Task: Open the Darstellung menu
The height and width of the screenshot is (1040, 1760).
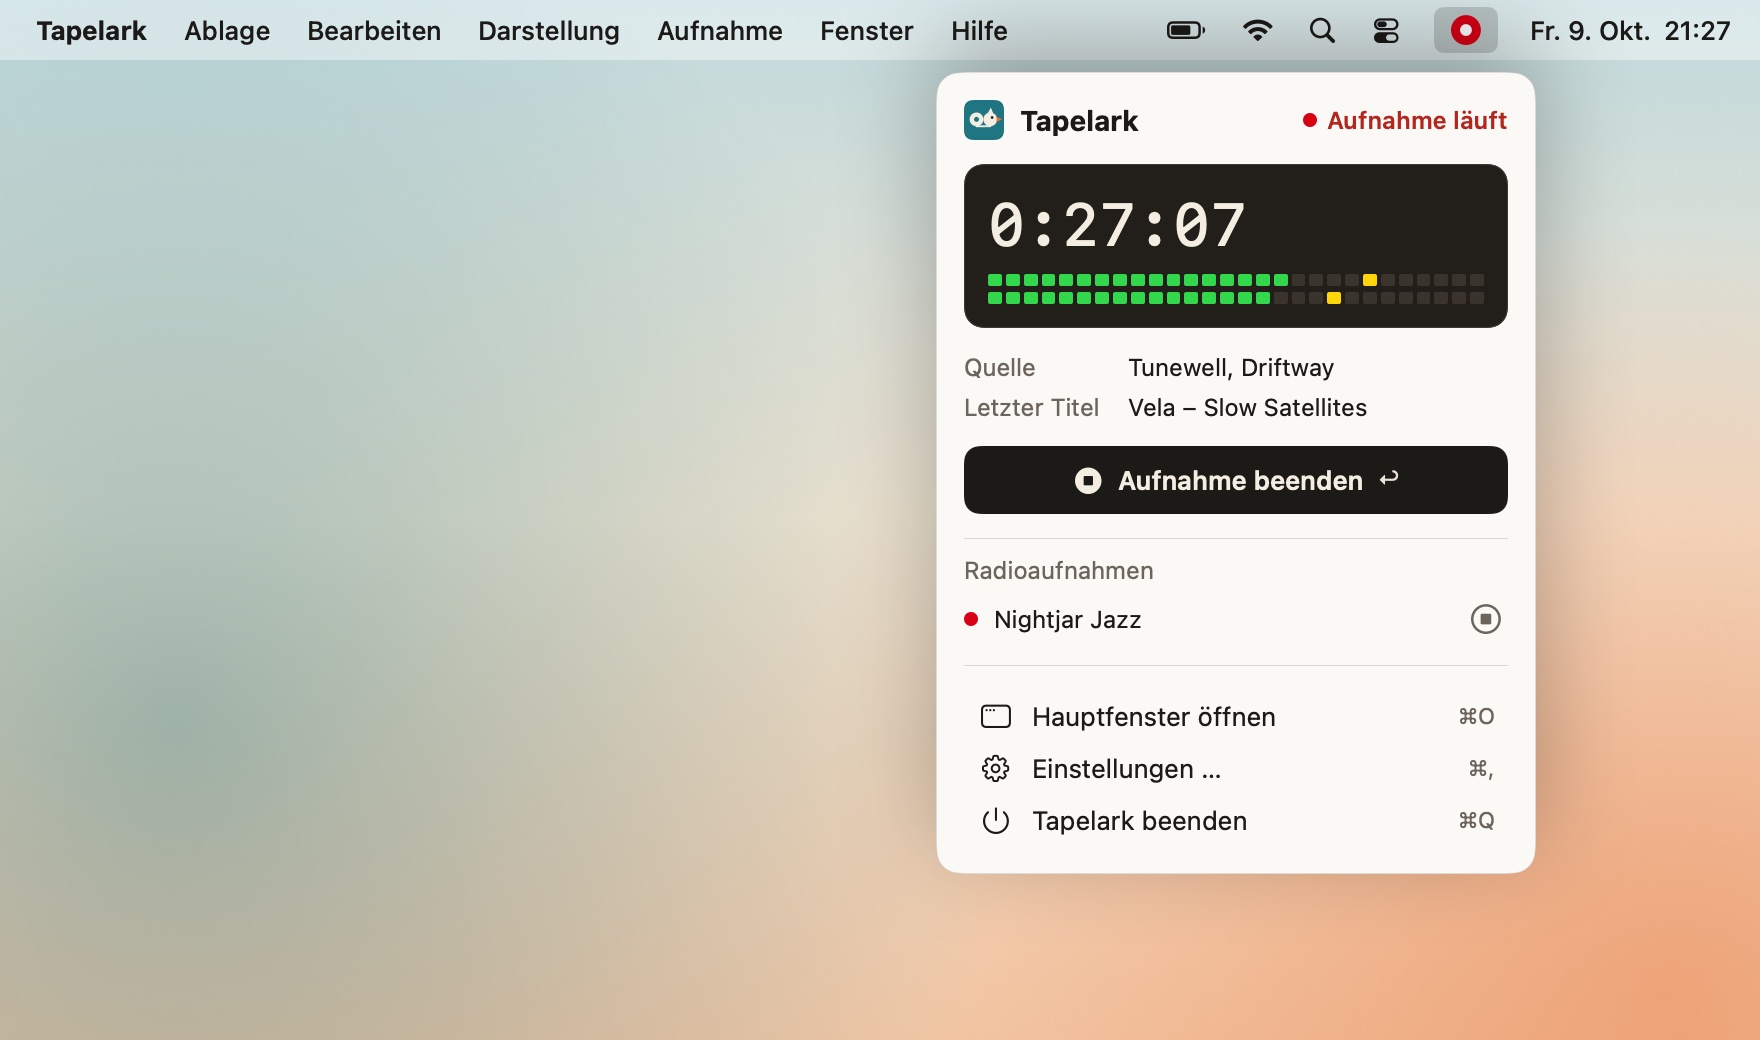Action: 549,31
